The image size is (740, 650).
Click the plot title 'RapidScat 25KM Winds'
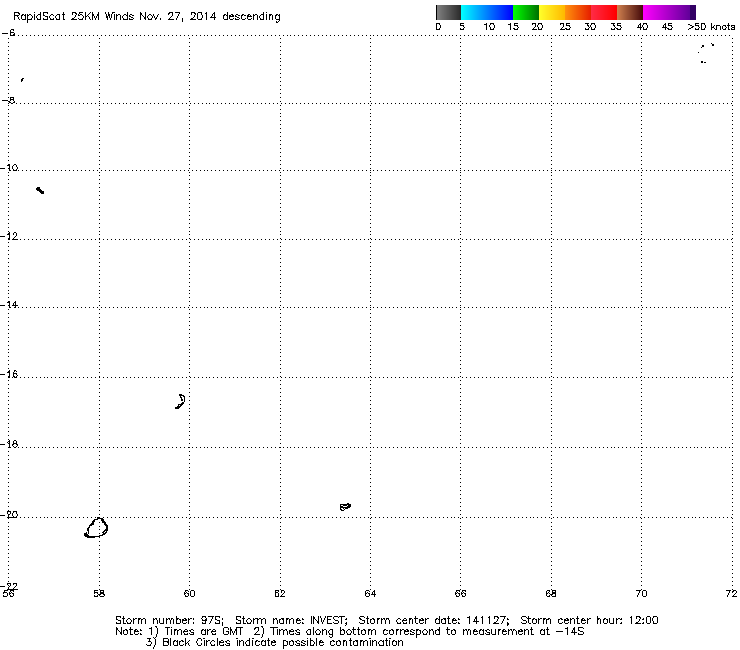click(x=74, y=17)
